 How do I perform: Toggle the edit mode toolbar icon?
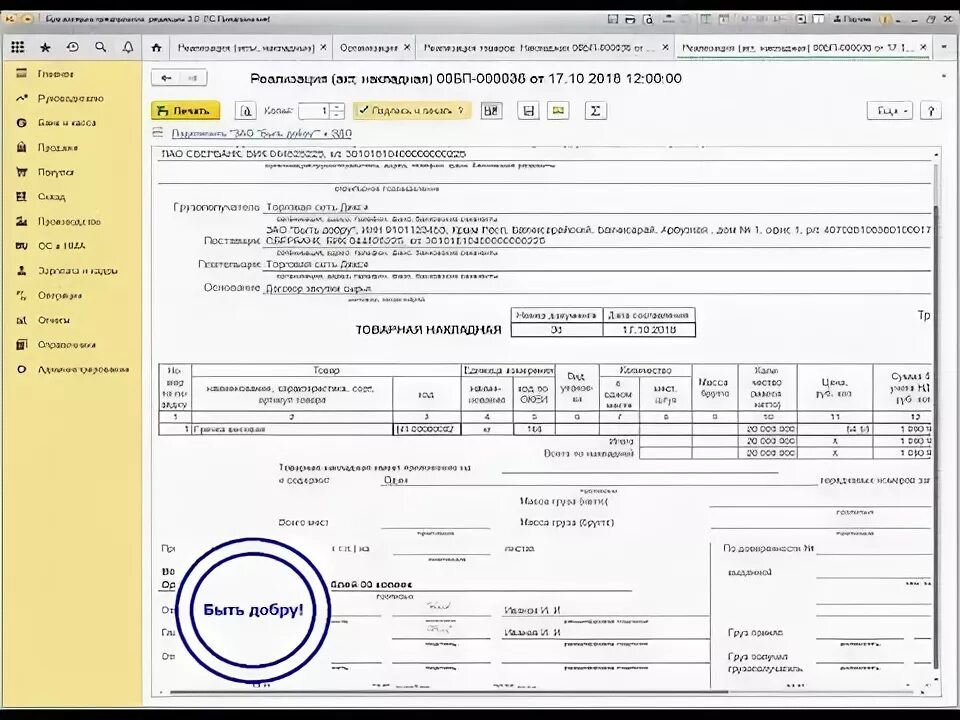click(491, 111)
